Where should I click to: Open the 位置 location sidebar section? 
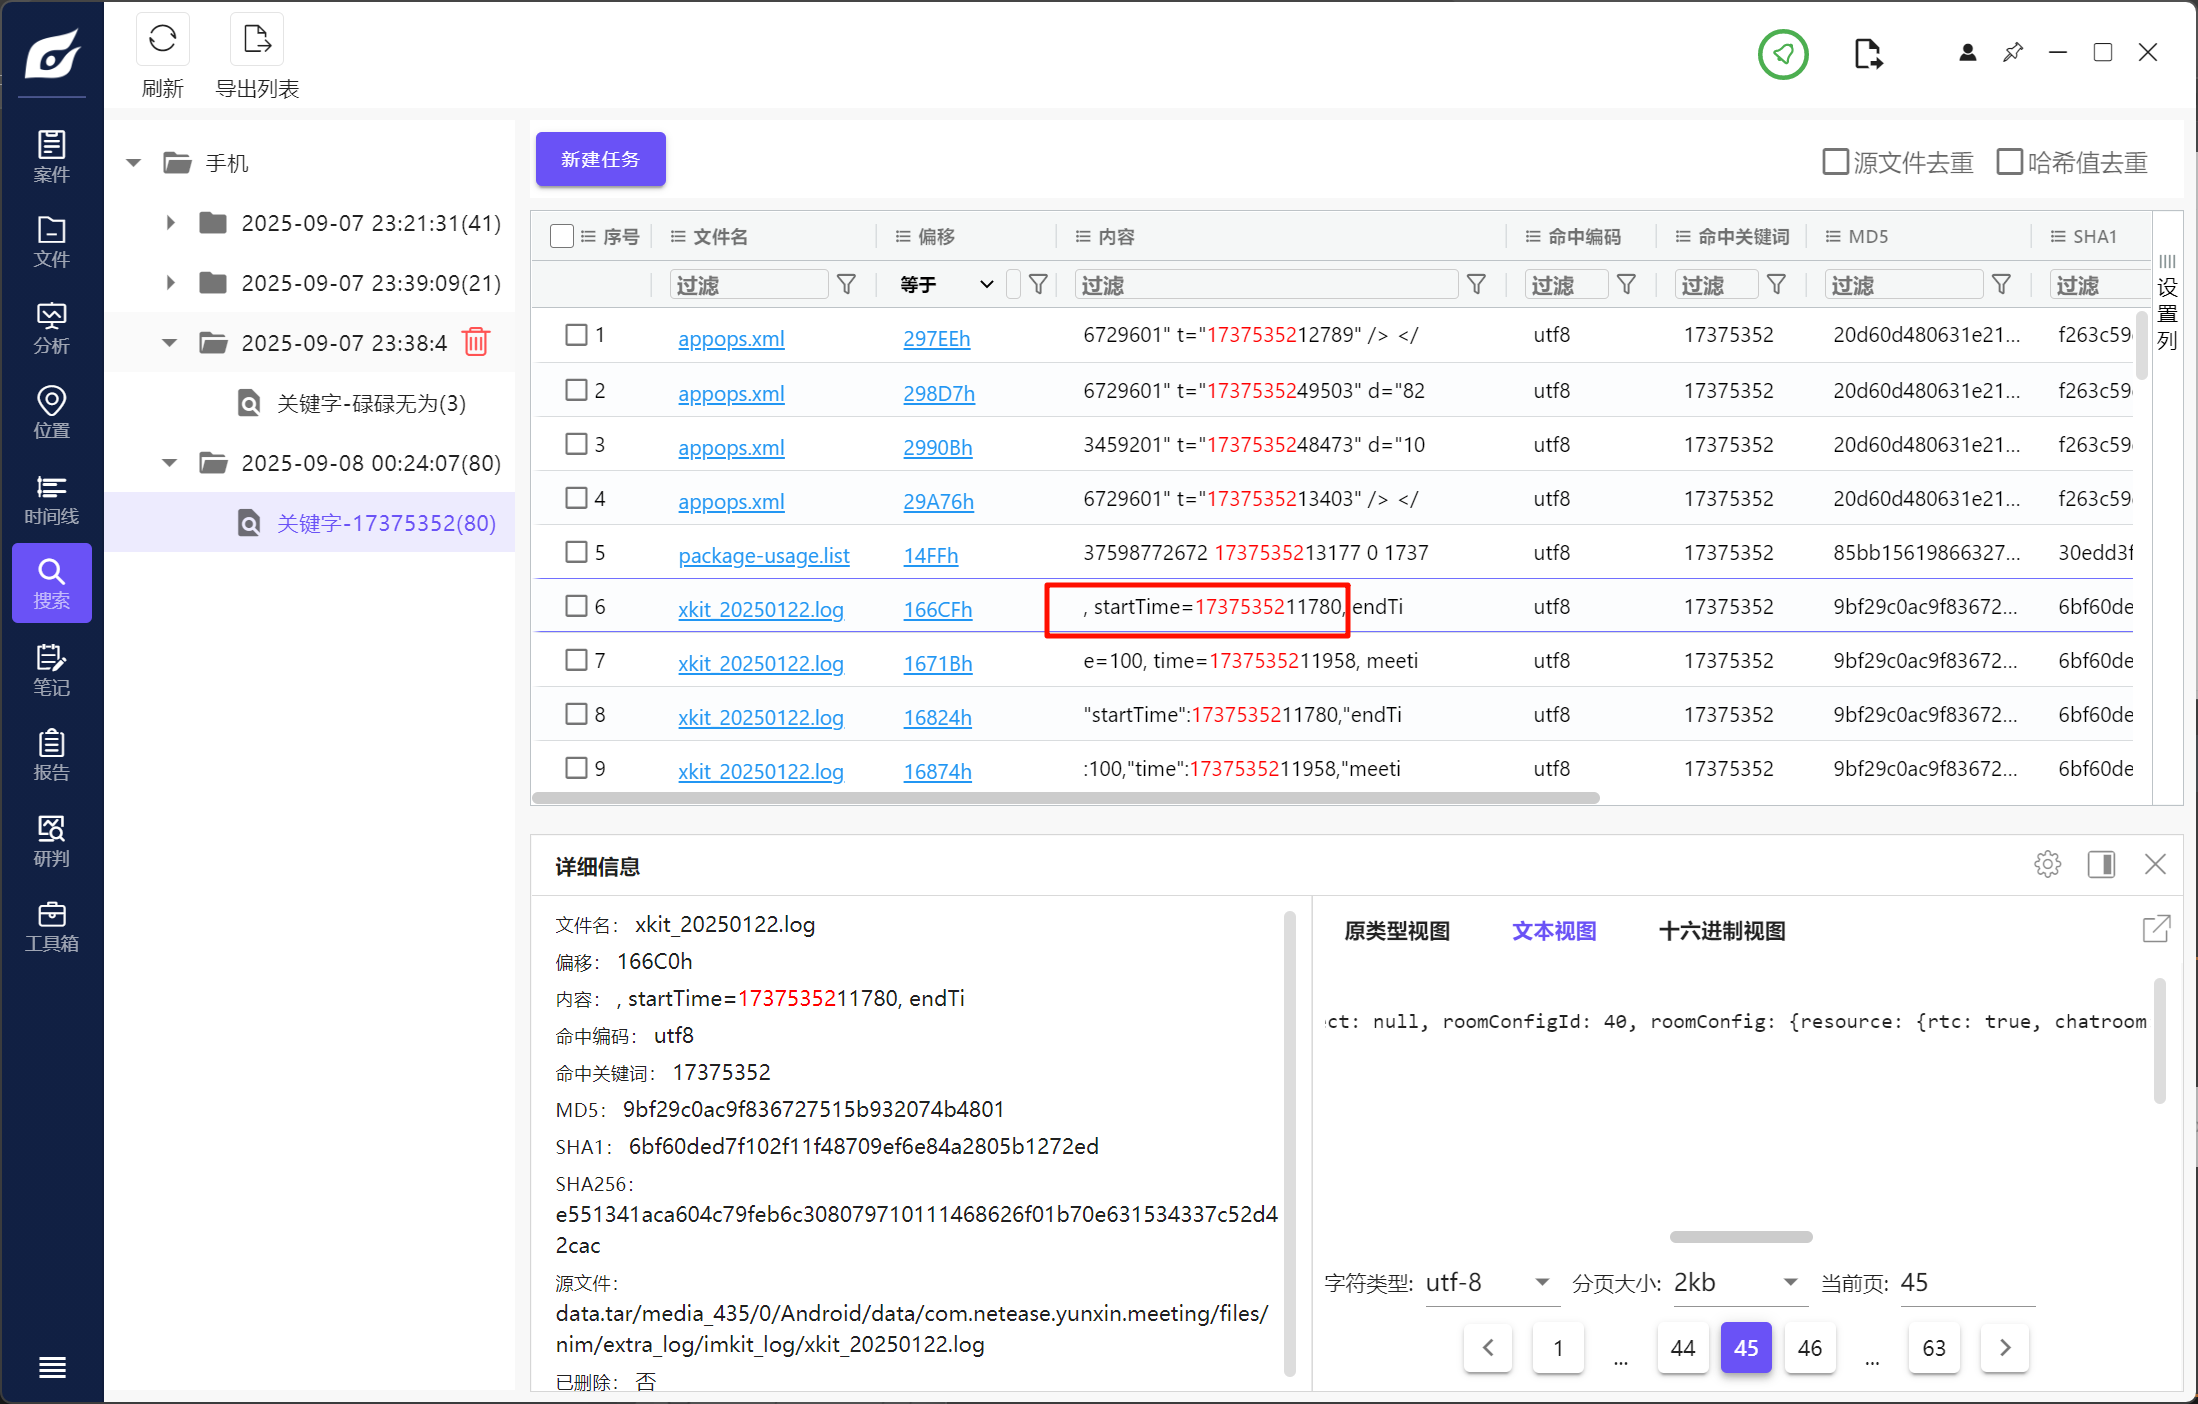[51, 412]
